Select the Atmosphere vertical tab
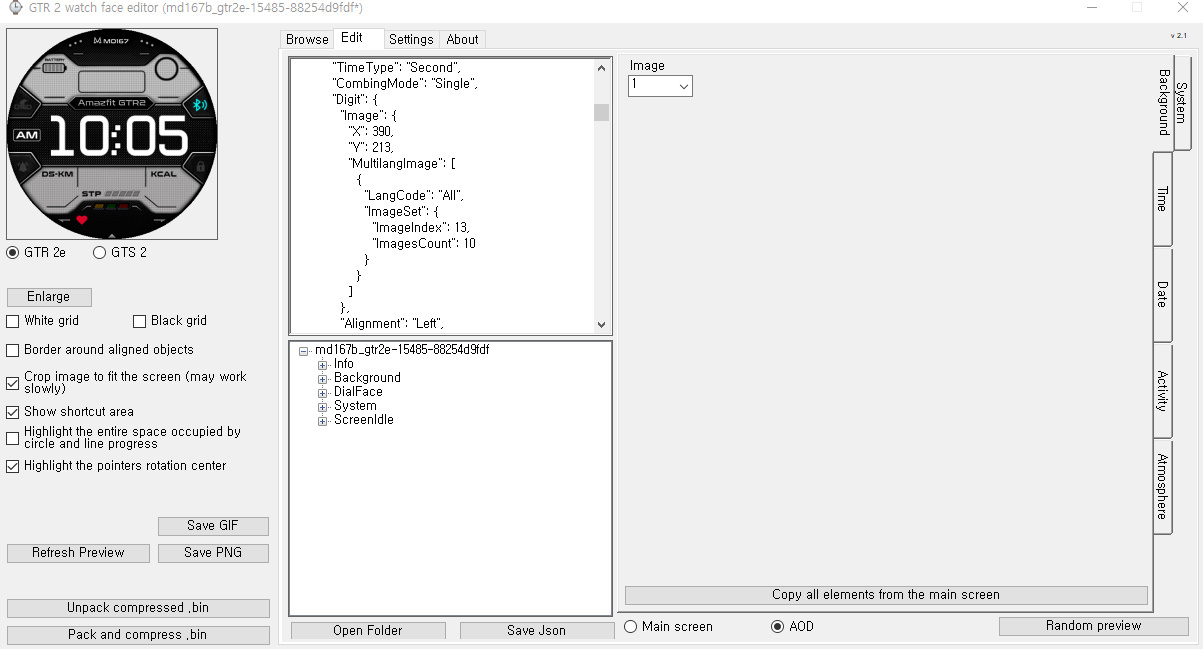This screenshot has width=1203, height=649. click(x=1162, y=486)
